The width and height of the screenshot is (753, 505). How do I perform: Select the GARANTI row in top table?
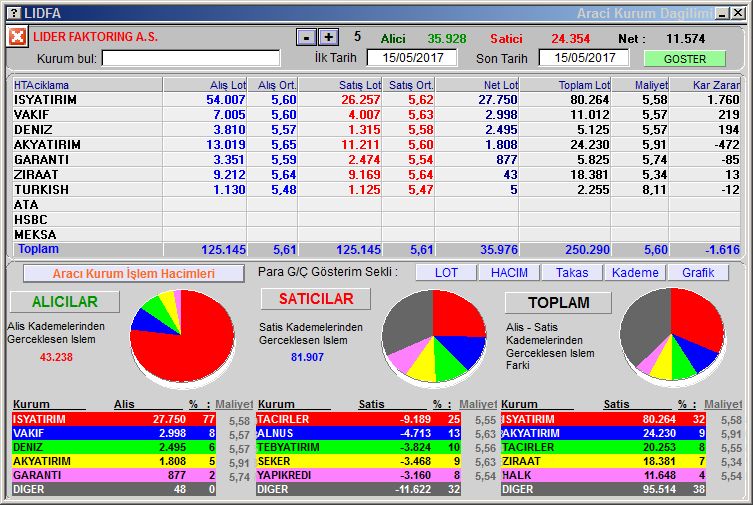(x=376, y=159)
